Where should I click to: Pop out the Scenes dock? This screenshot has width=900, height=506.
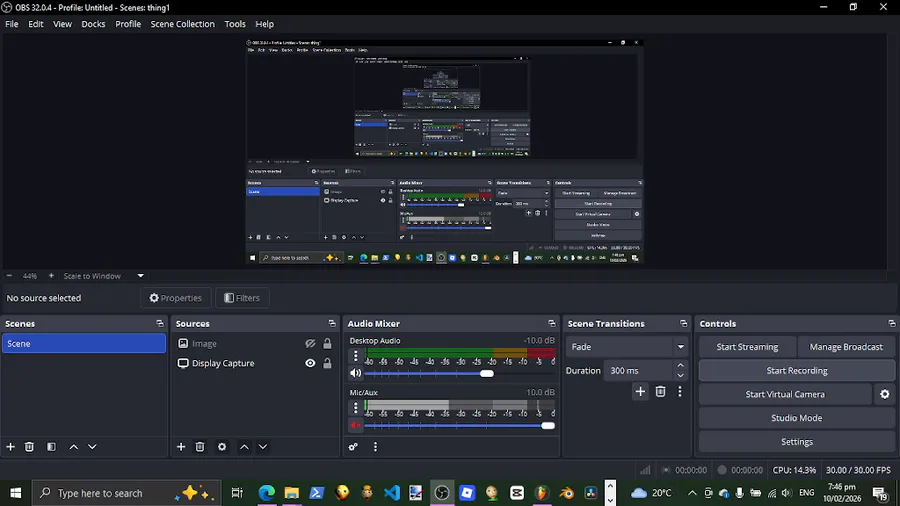[160, 324]
